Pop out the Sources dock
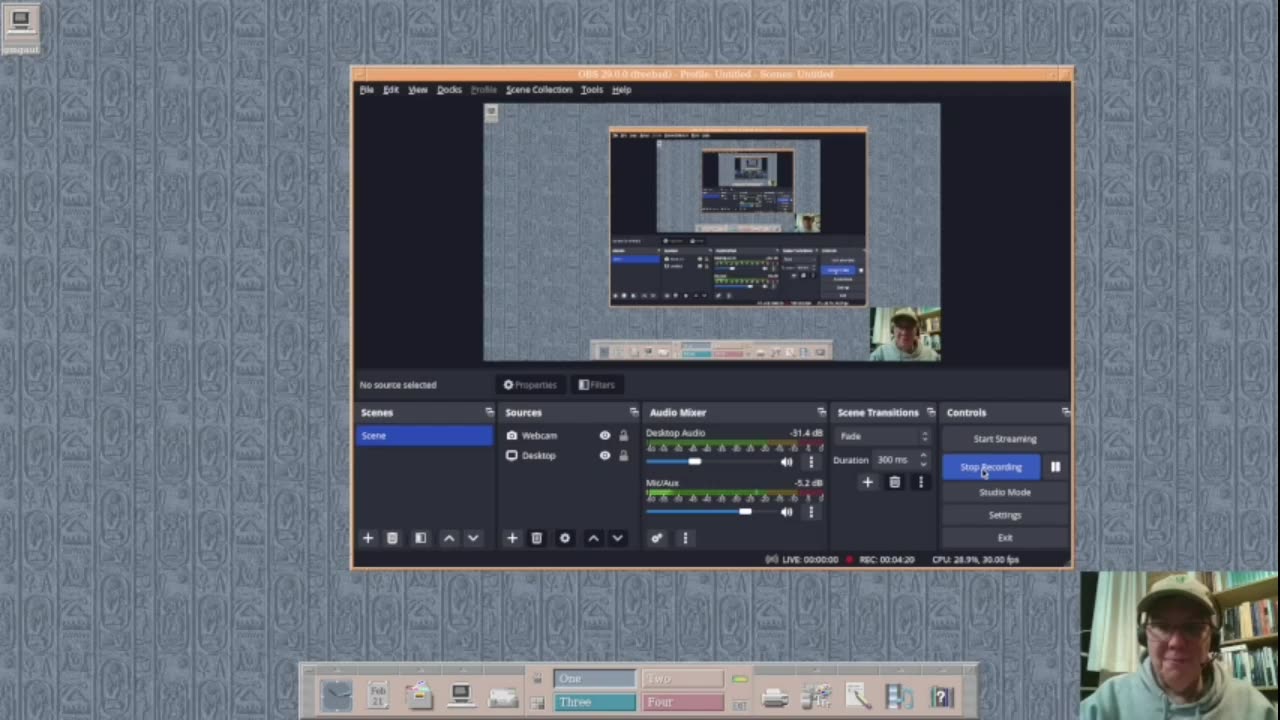The image size is (1280, 720). pos(633,412)
